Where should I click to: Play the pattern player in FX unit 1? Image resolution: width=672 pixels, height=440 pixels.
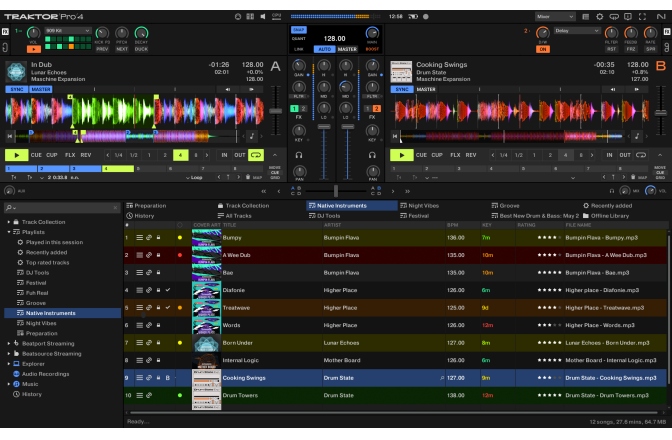coord(34,49)
